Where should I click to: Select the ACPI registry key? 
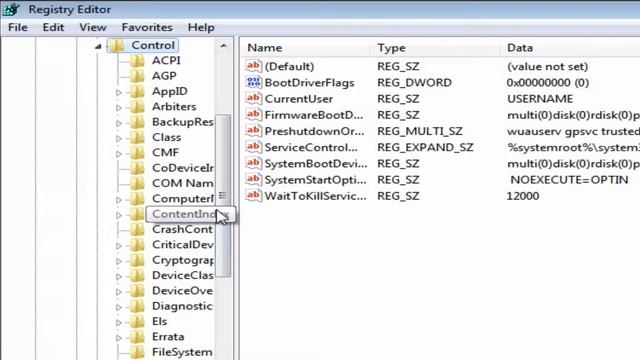click(x=166, y=60)
